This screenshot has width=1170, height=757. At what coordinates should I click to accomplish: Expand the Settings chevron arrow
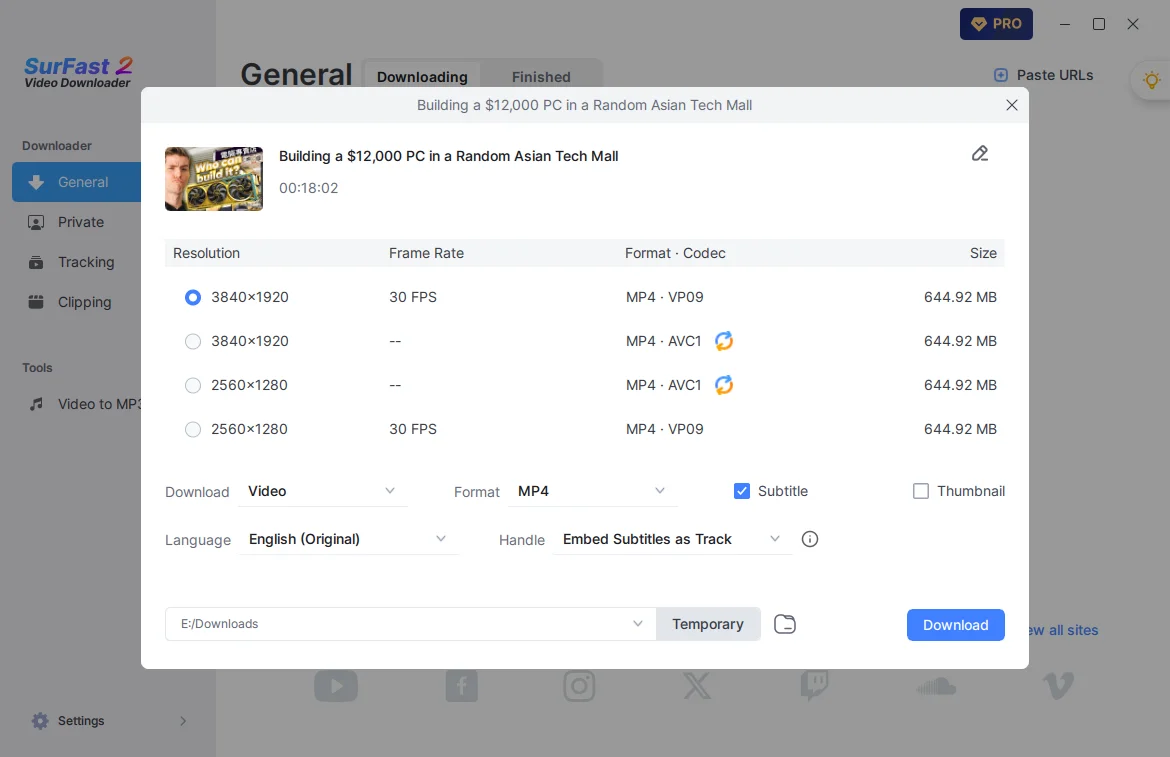click(183, 720)
